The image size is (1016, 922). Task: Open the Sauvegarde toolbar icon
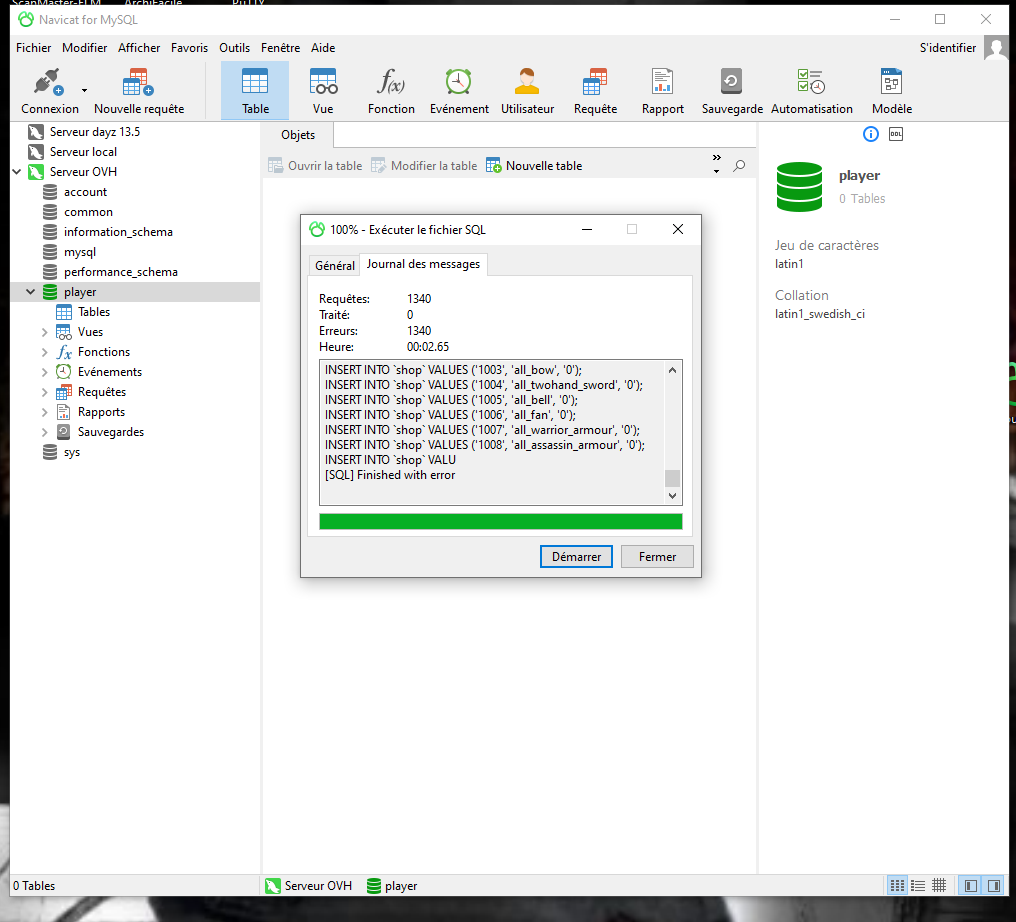(x=732, y=91)
